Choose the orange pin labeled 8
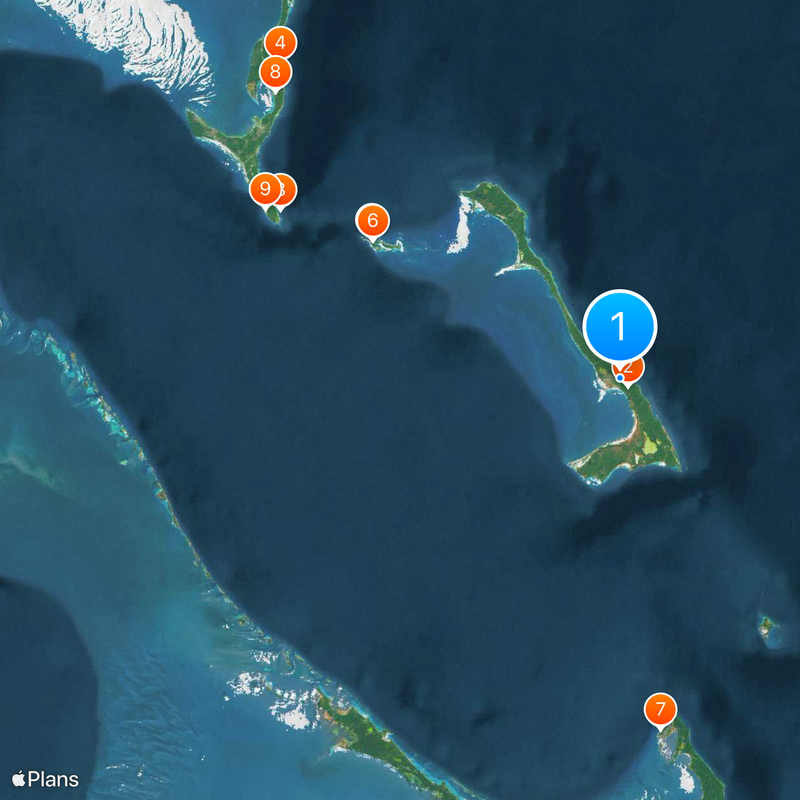 [x=276, y=72]
